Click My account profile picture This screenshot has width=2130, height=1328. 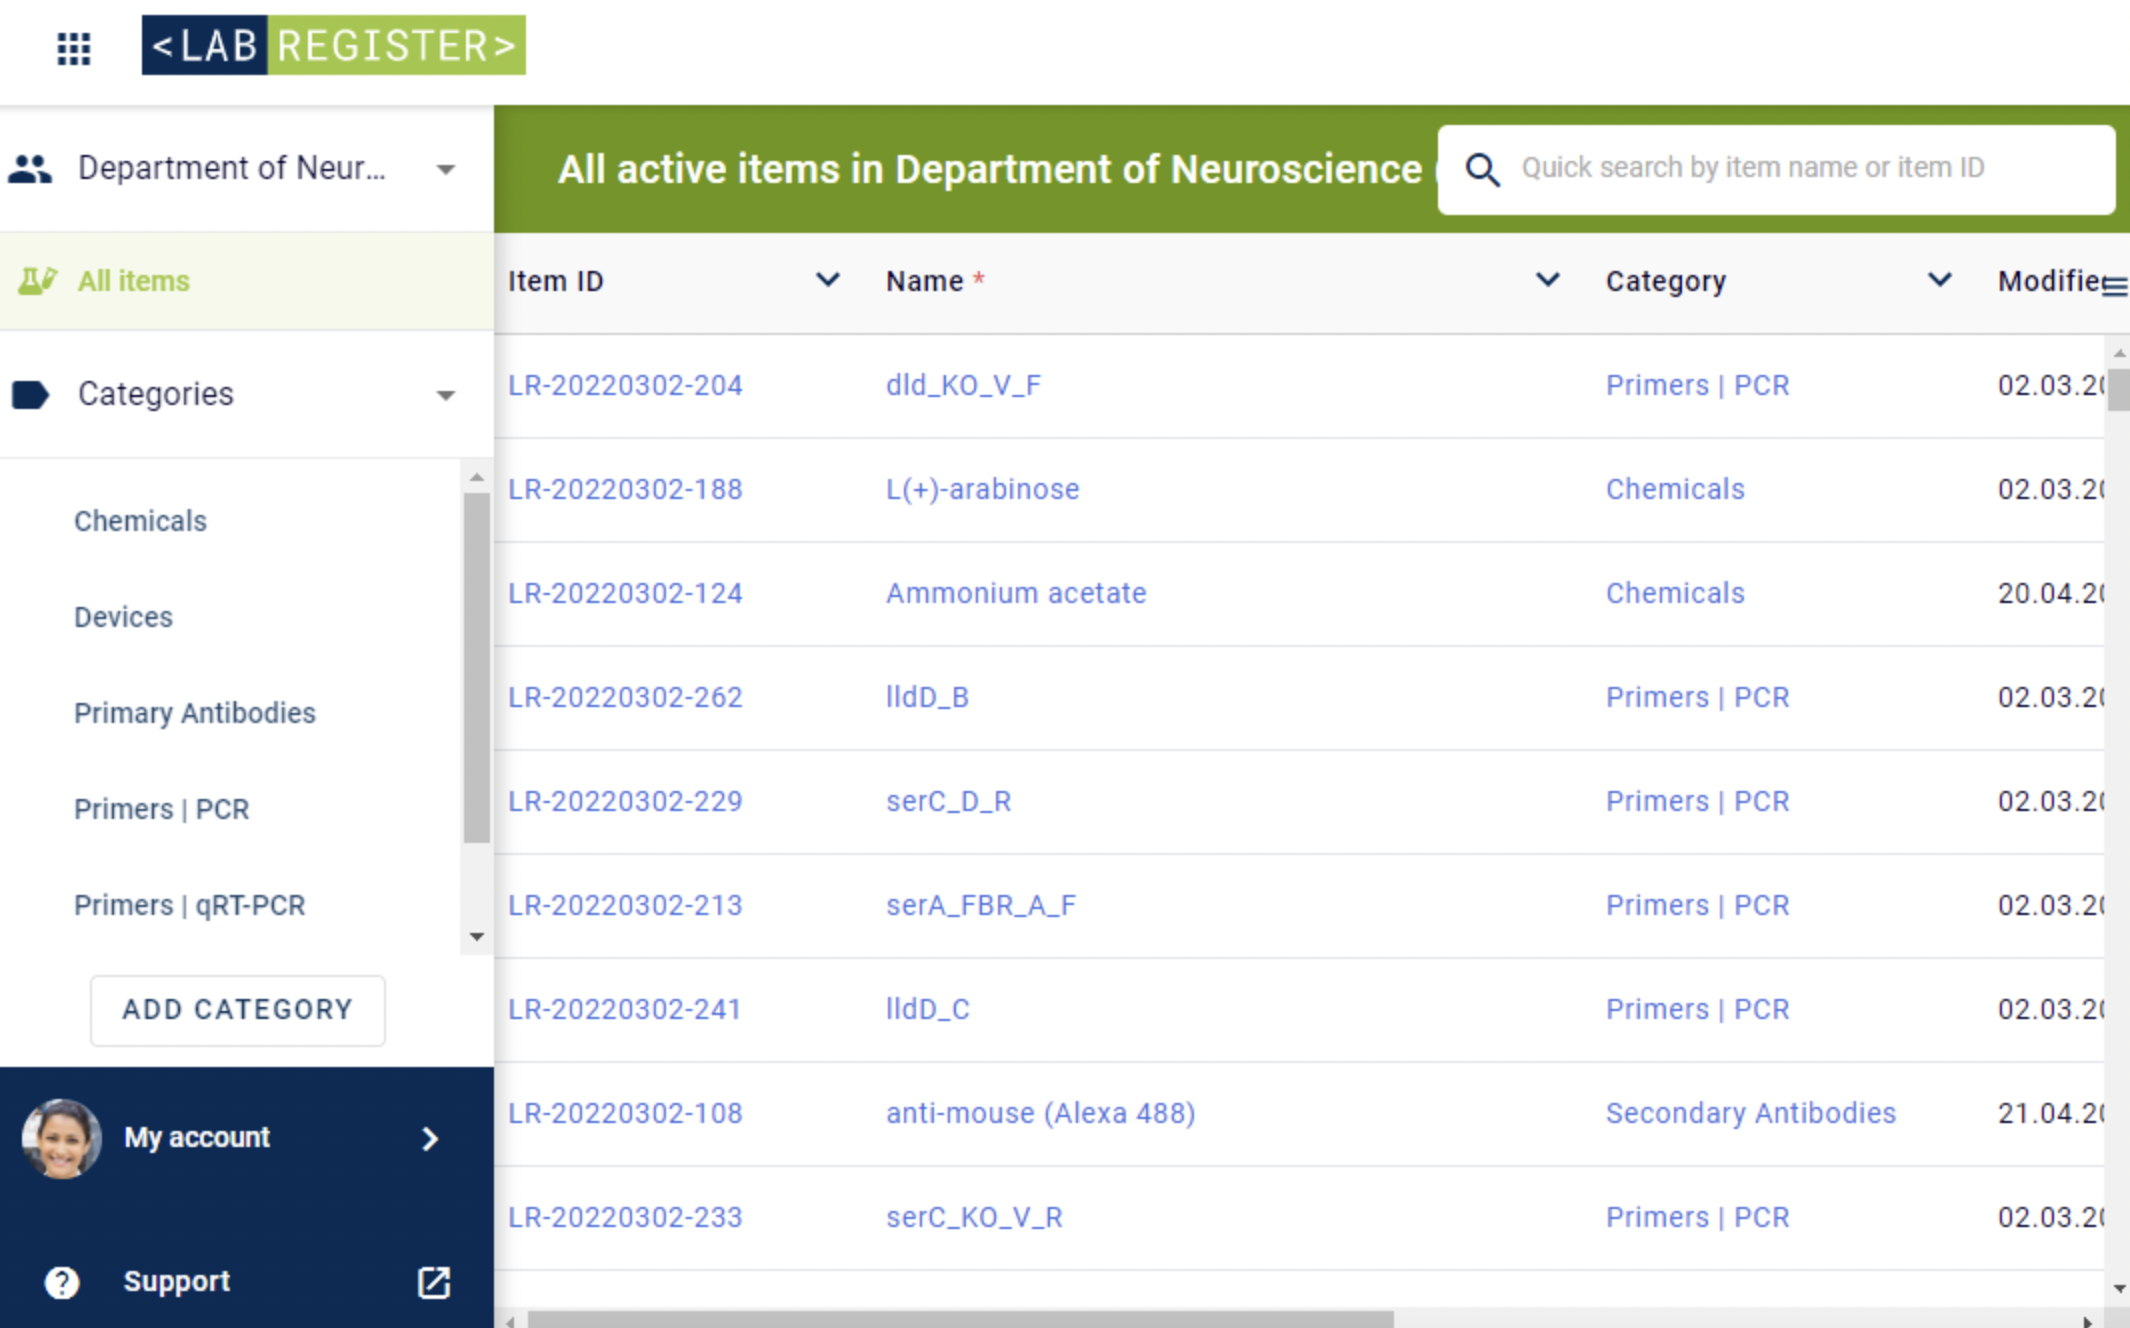pyautogui.click(x=61, y=1137)
